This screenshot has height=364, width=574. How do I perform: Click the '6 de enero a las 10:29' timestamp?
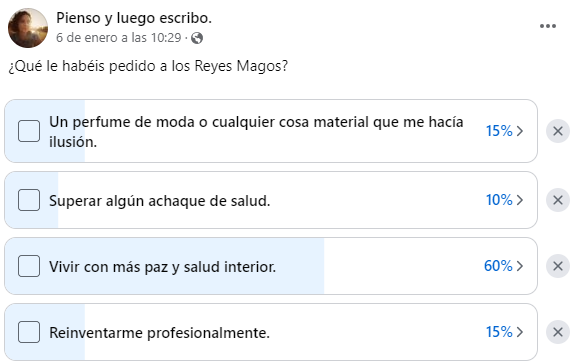(119, 38)
